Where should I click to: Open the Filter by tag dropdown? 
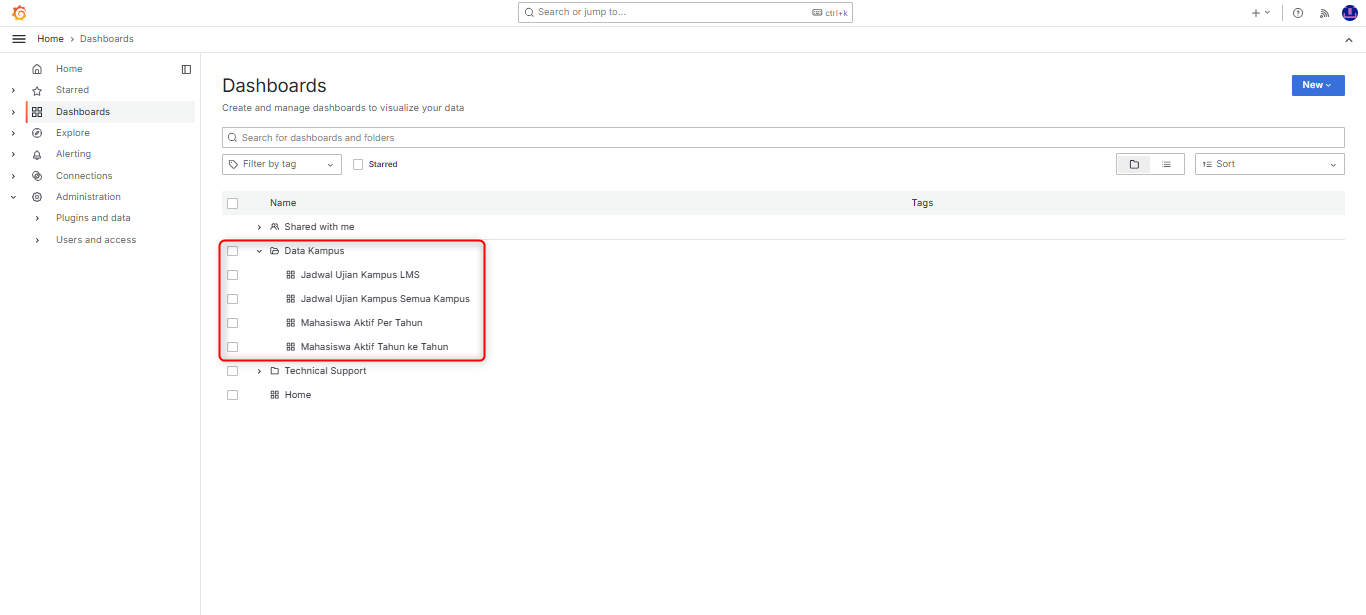click(281, 164)
